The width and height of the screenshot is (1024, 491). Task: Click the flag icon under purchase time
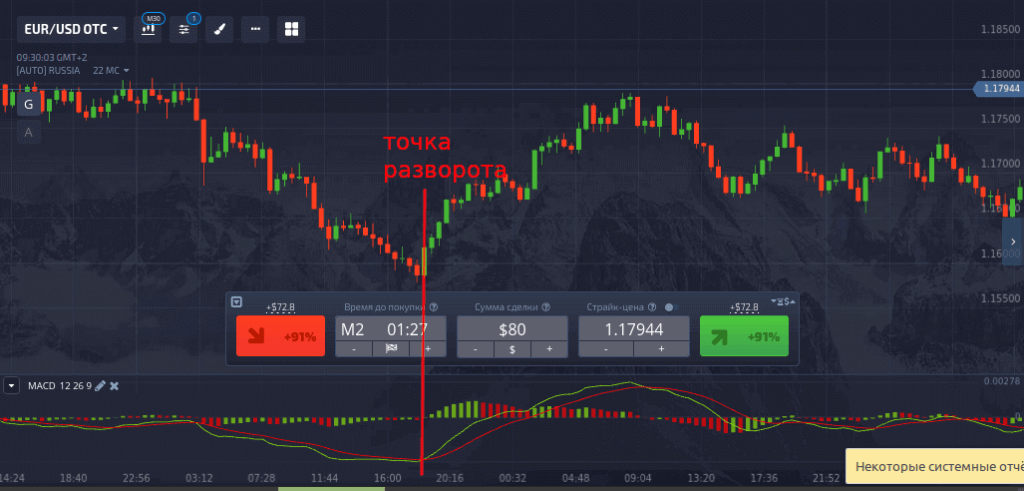(x=391, y=349)
